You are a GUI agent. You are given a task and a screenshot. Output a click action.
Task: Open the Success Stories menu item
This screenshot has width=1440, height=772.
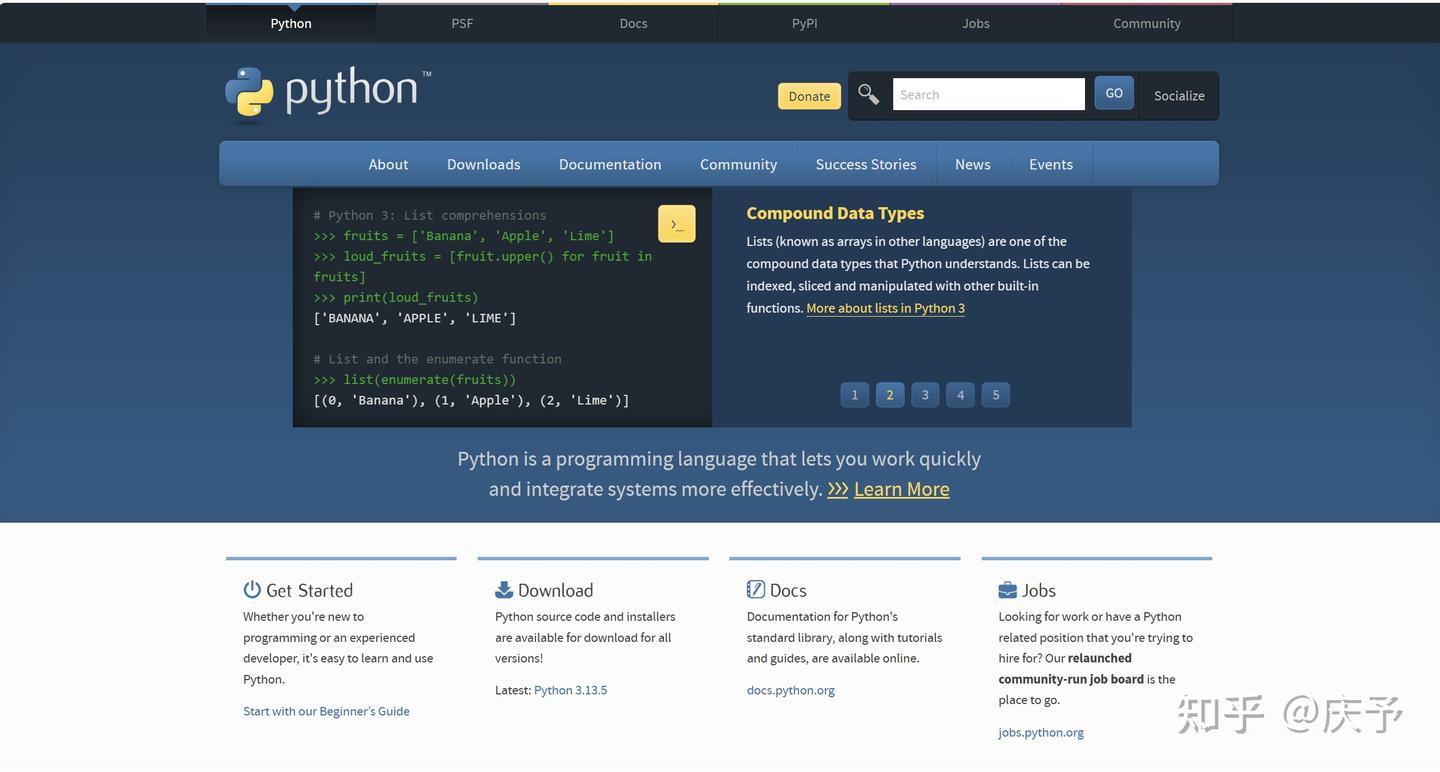[x=865, y=163]
